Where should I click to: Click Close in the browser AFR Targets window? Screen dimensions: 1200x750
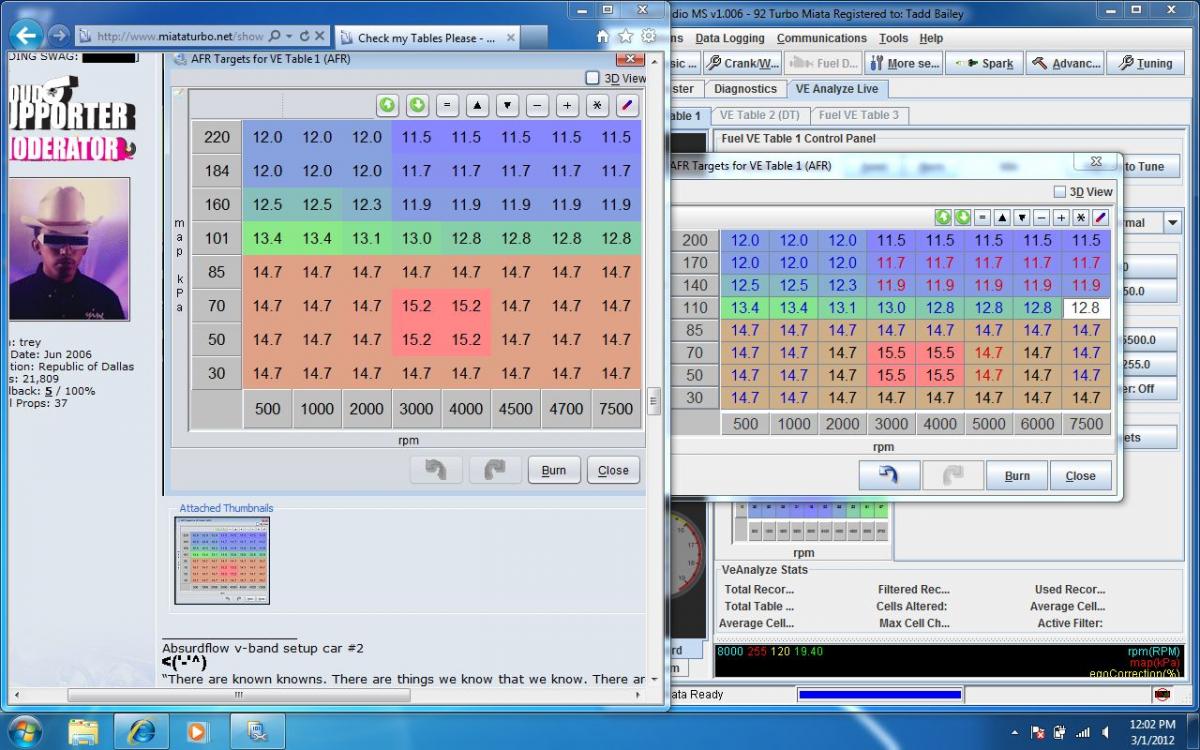tap(613, 470)
